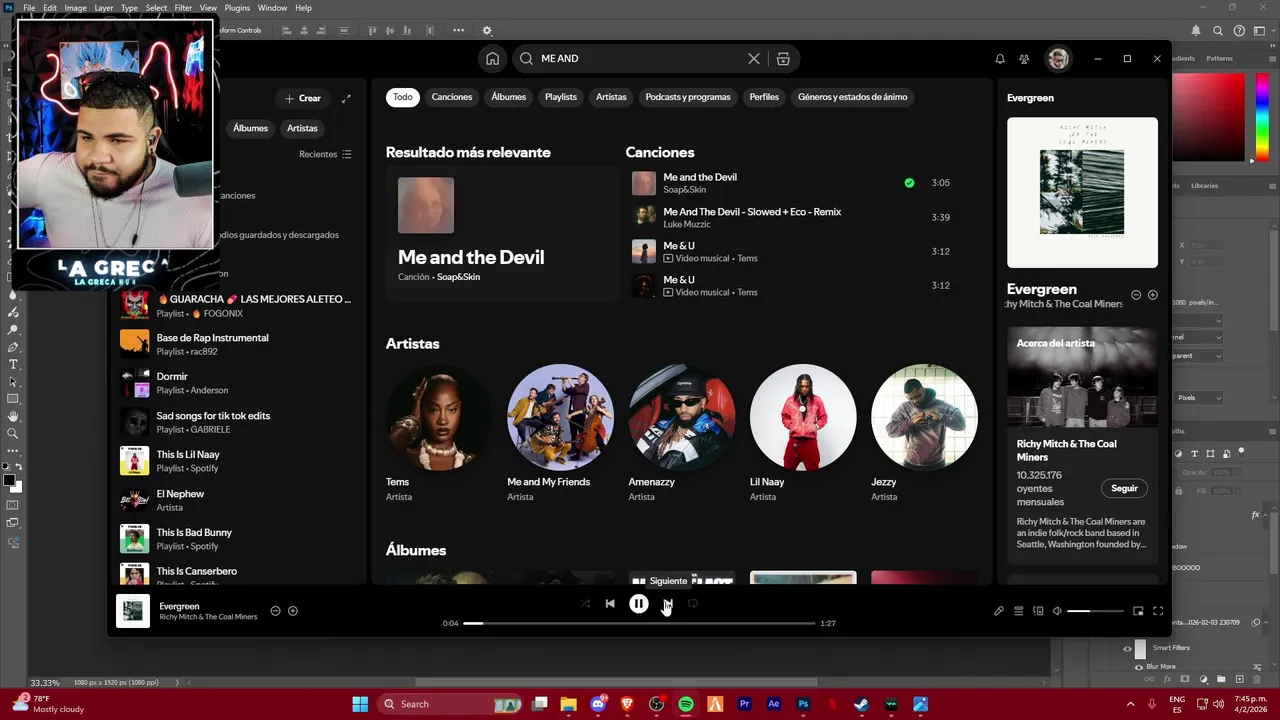This screenshot has width=1280, height=720.
Task: Open El Nephew artist in library
Action: click(237, 500)
